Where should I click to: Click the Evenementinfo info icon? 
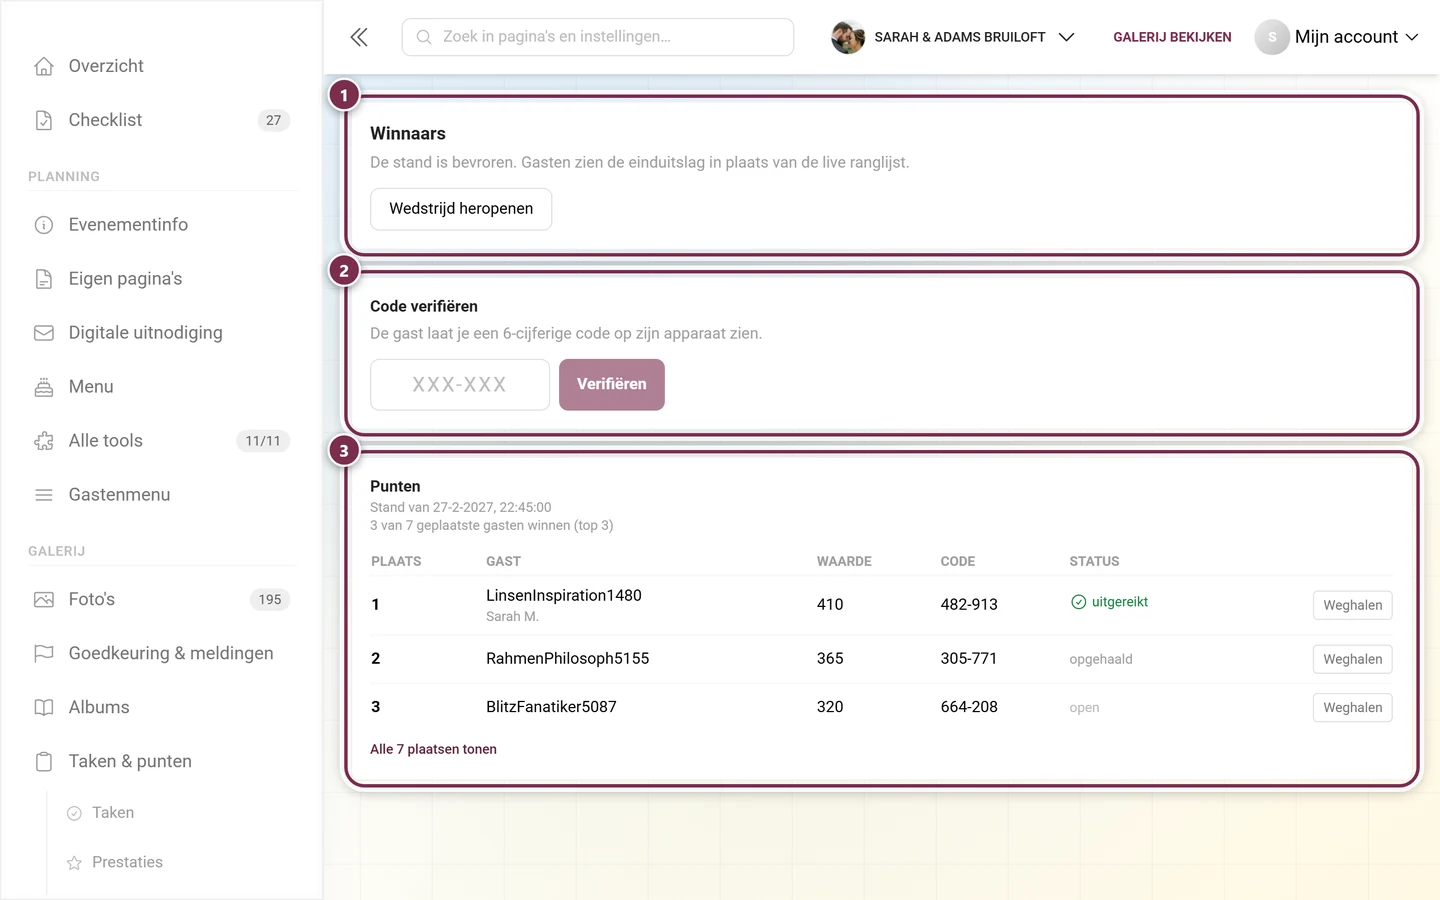[x=44, y=225]
